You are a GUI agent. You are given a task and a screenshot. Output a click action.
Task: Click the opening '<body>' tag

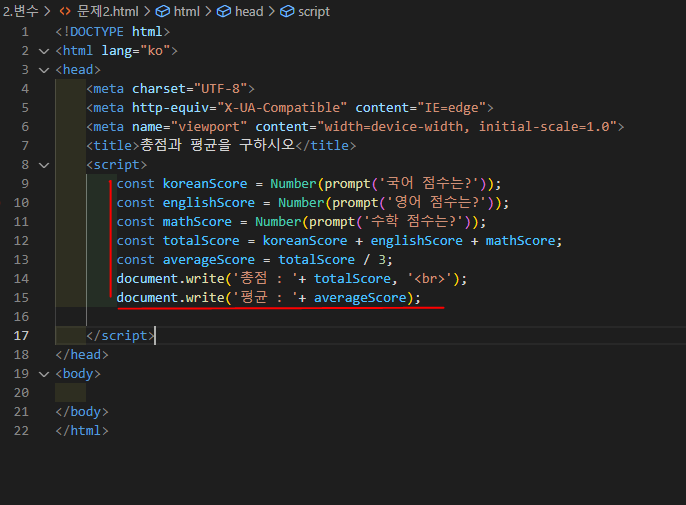tap(78, 374)
